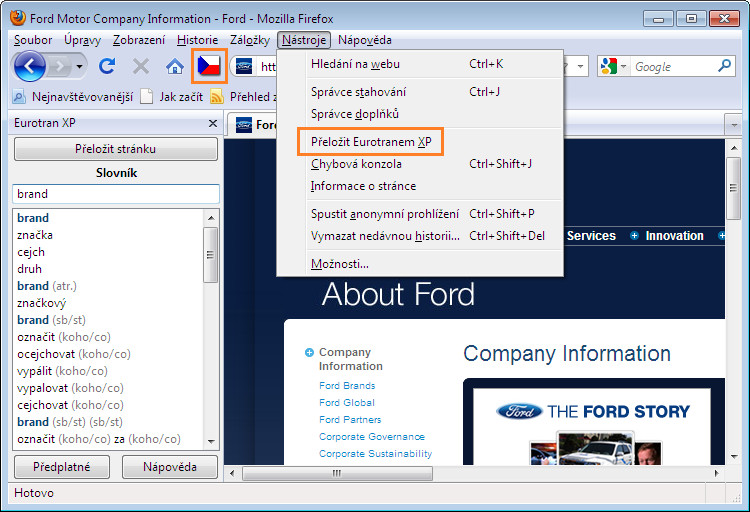Select the 'druh' translation row
Screen dimensions: 750x512
pos(109,269)
